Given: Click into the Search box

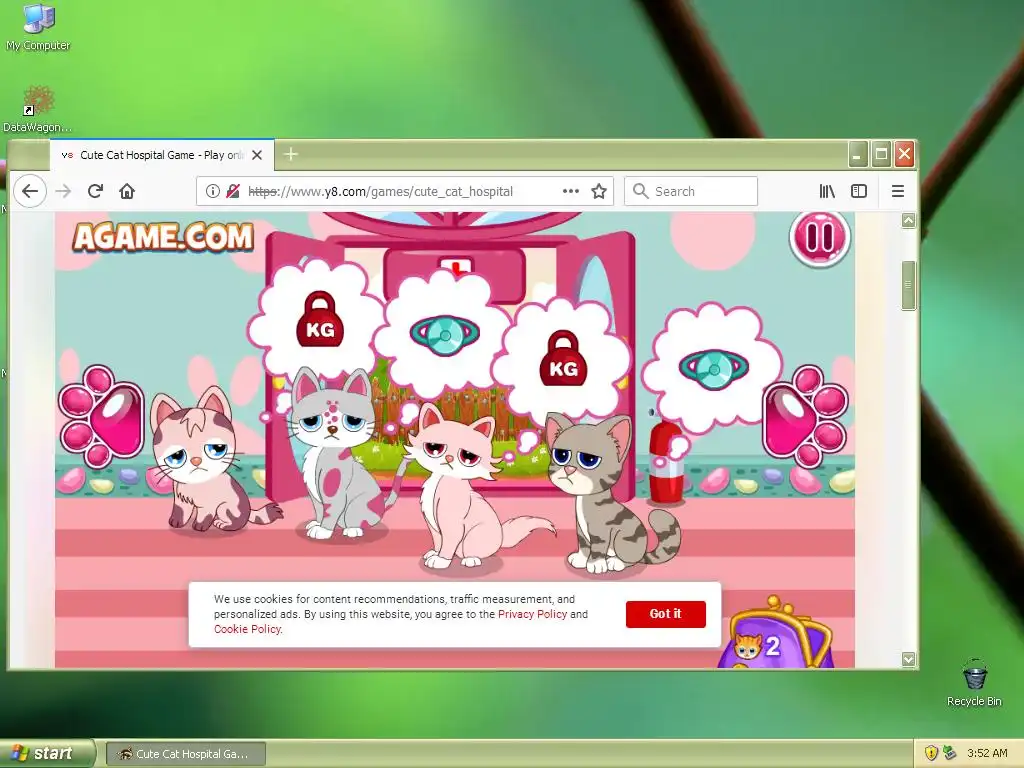Looking at the screenshot, I should (x=691, y=191).
